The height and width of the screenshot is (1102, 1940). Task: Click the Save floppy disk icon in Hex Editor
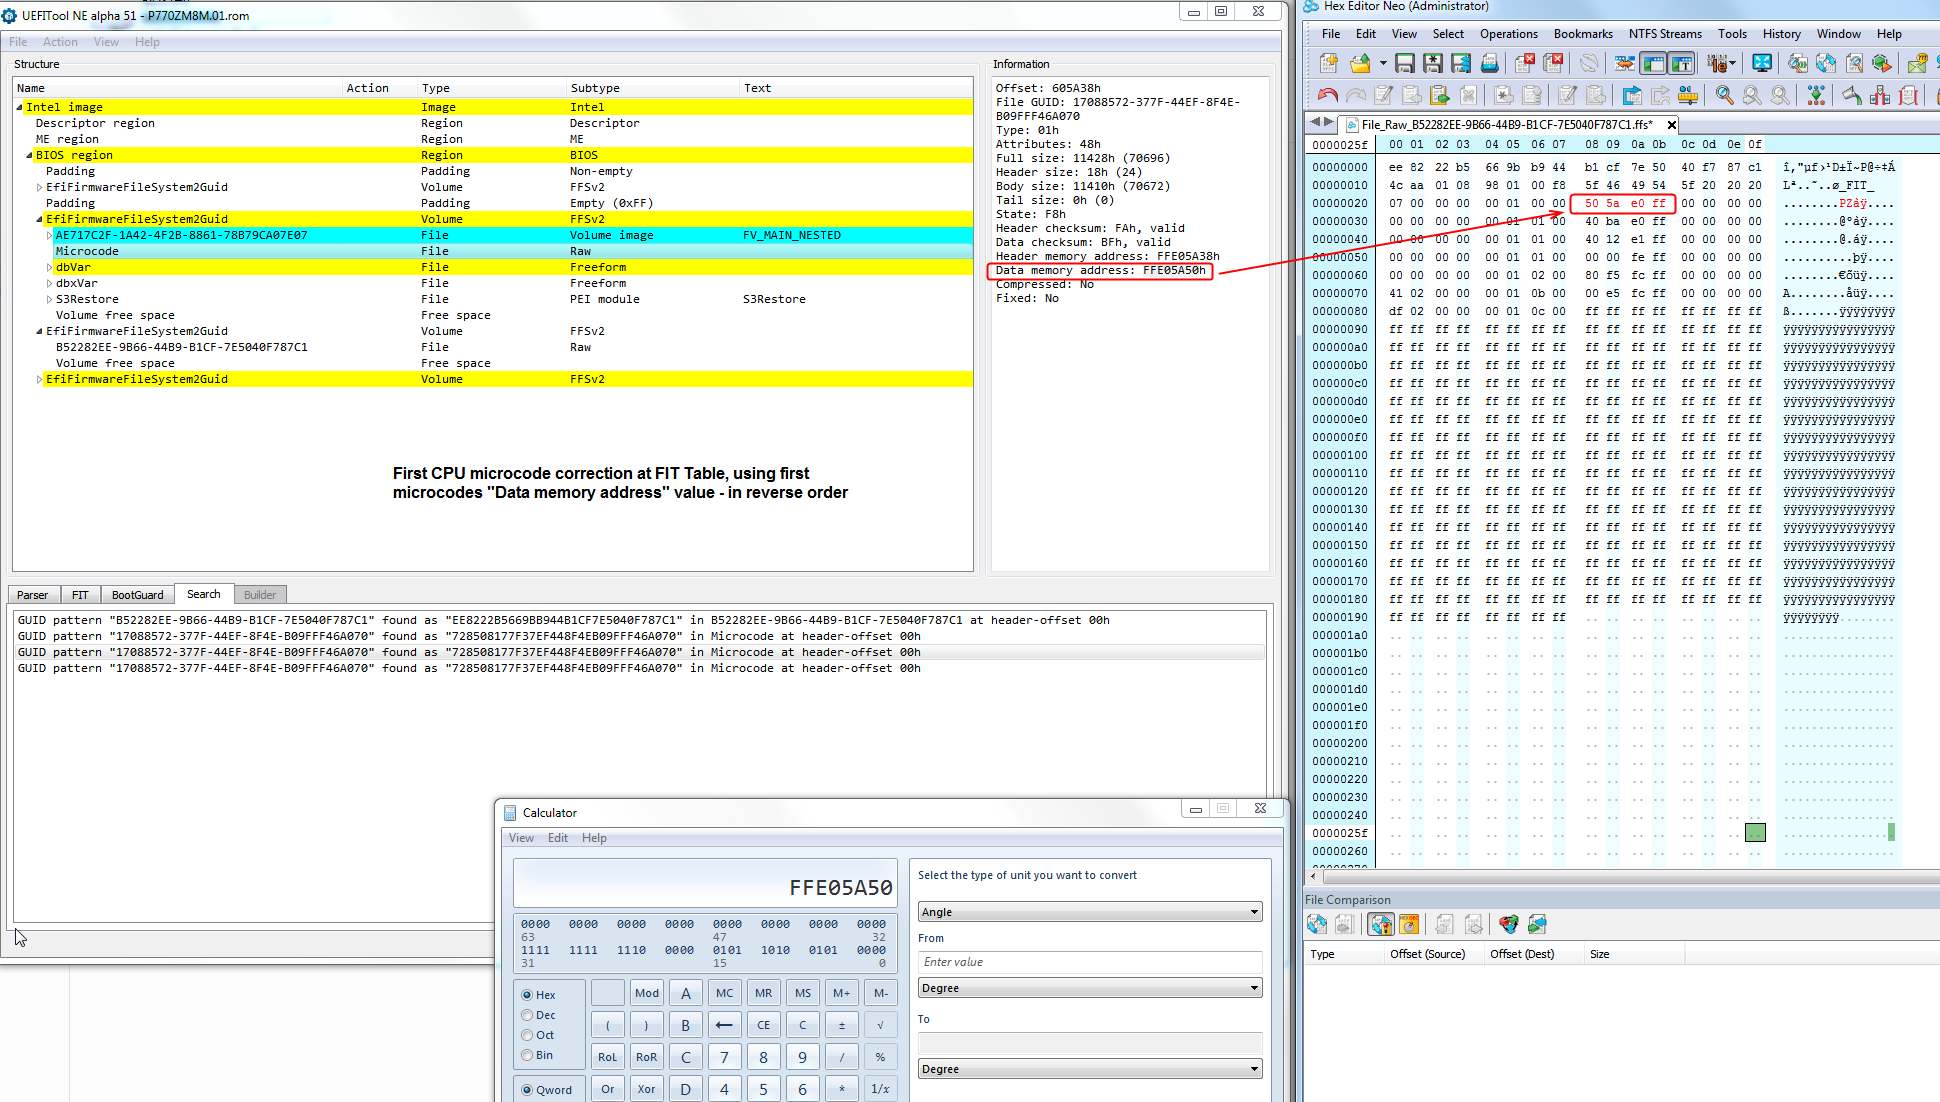point(1404,63)
